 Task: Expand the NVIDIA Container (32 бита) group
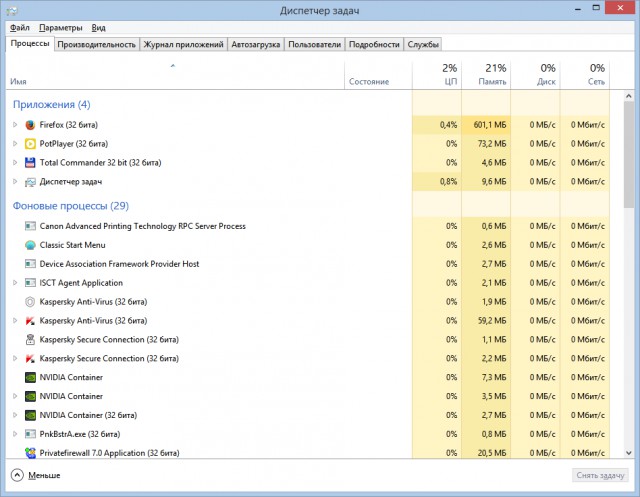tap(15, 415)
